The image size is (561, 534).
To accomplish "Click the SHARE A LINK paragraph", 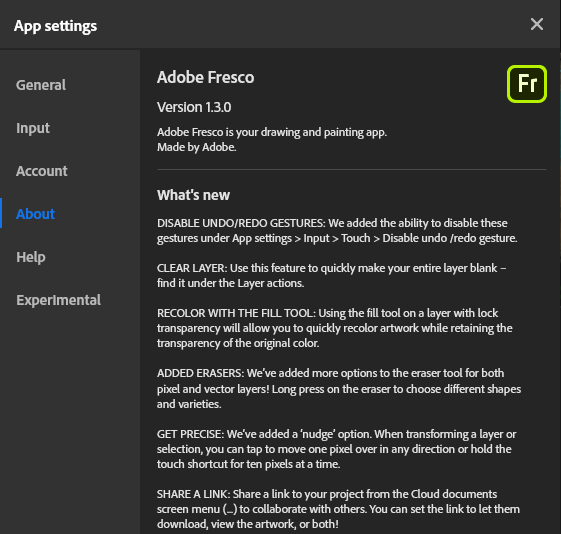I will point(338,509).
